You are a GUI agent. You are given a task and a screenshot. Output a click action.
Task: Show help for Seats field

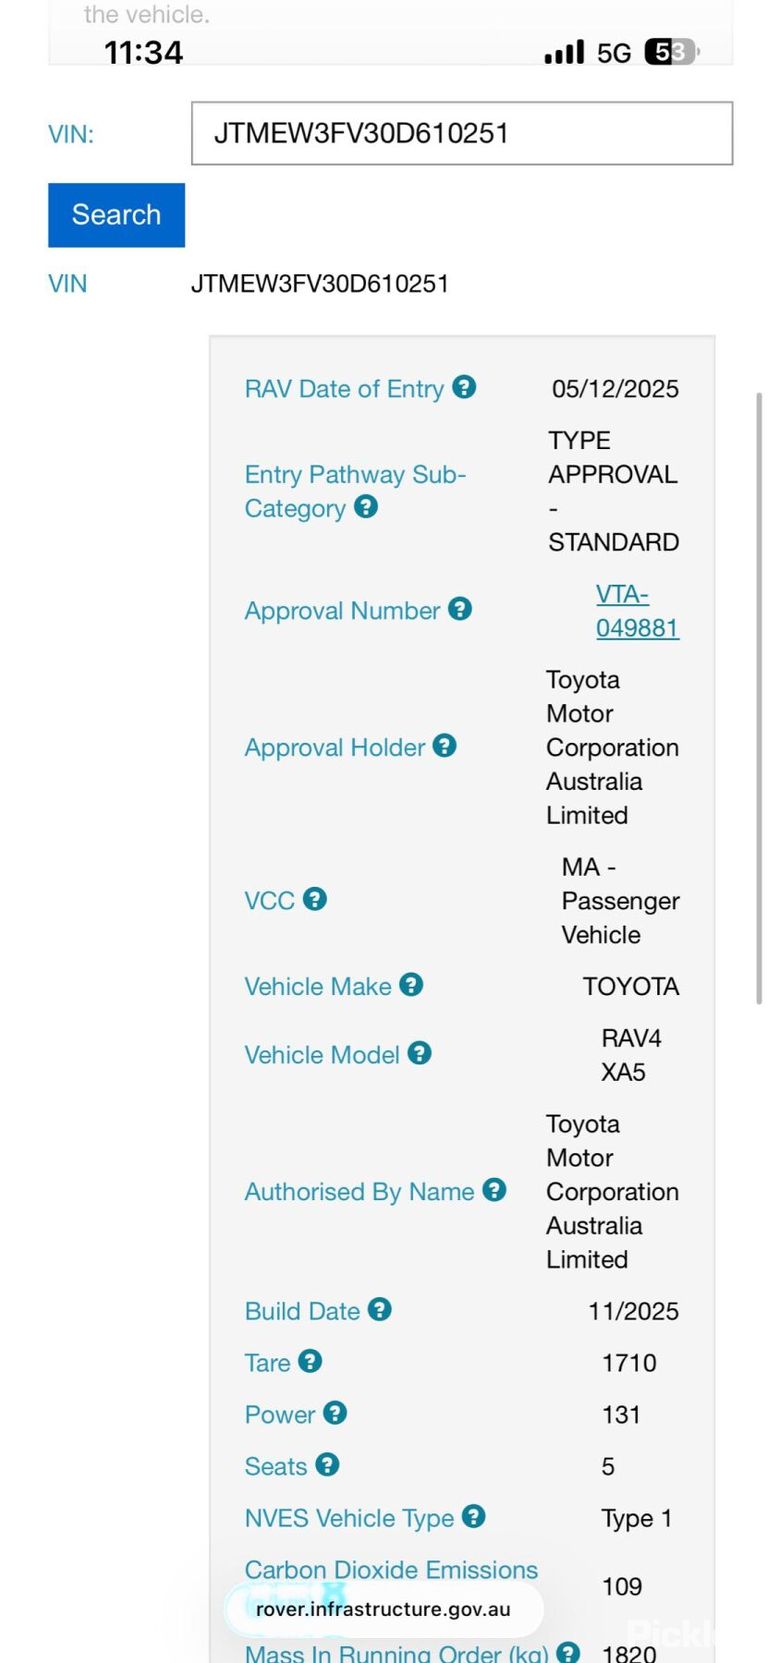327,1465
